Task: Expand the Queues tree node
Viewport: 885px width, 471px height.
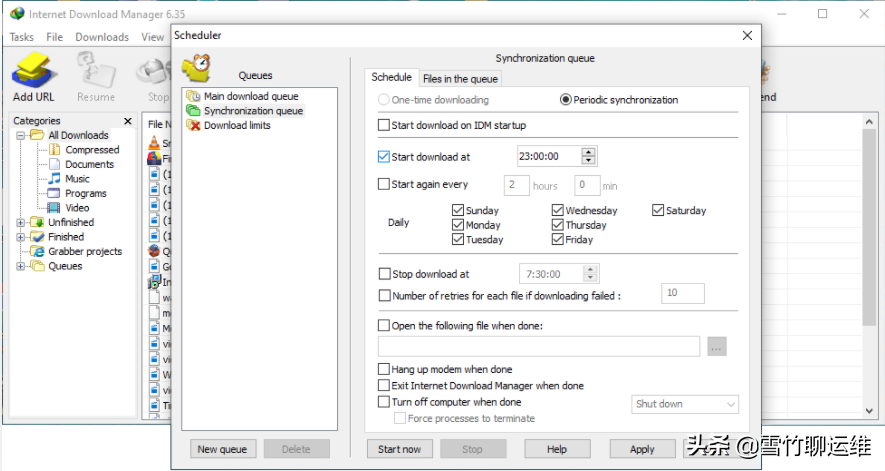Action: [21, 266]
